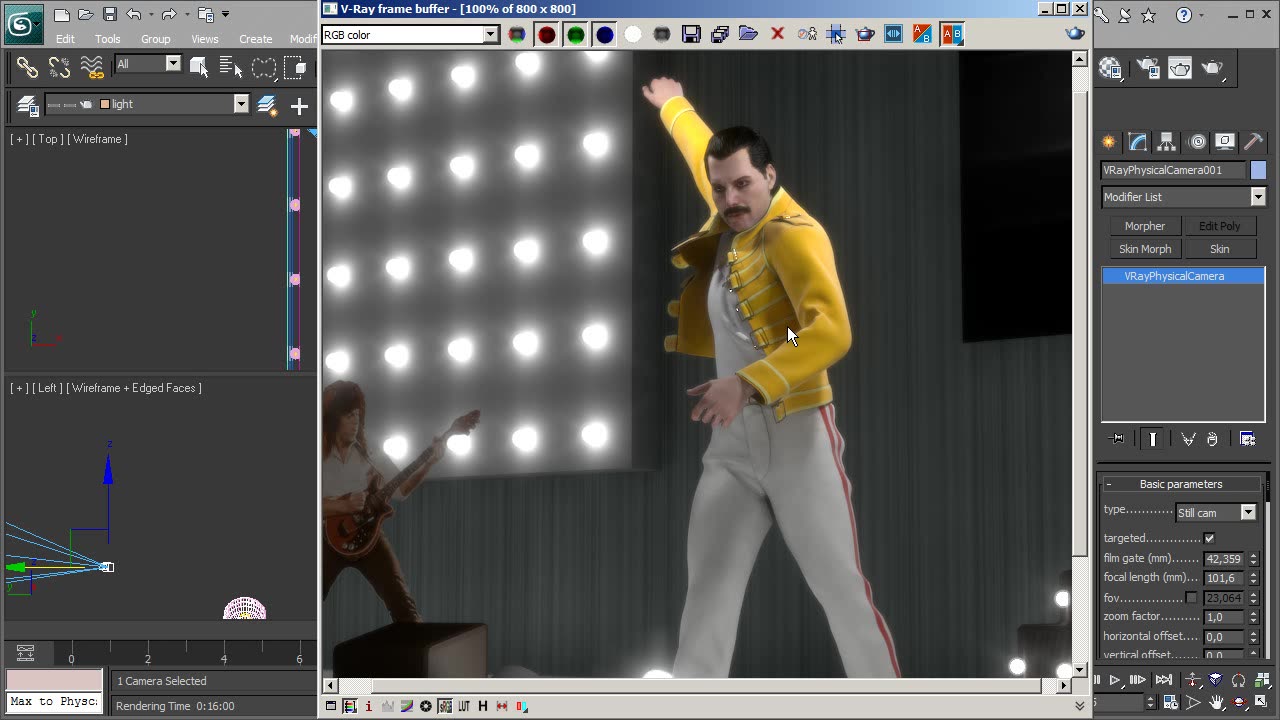
Task: Toggle A/B compare icon in frame buffer
Action: tap(952, 35)
